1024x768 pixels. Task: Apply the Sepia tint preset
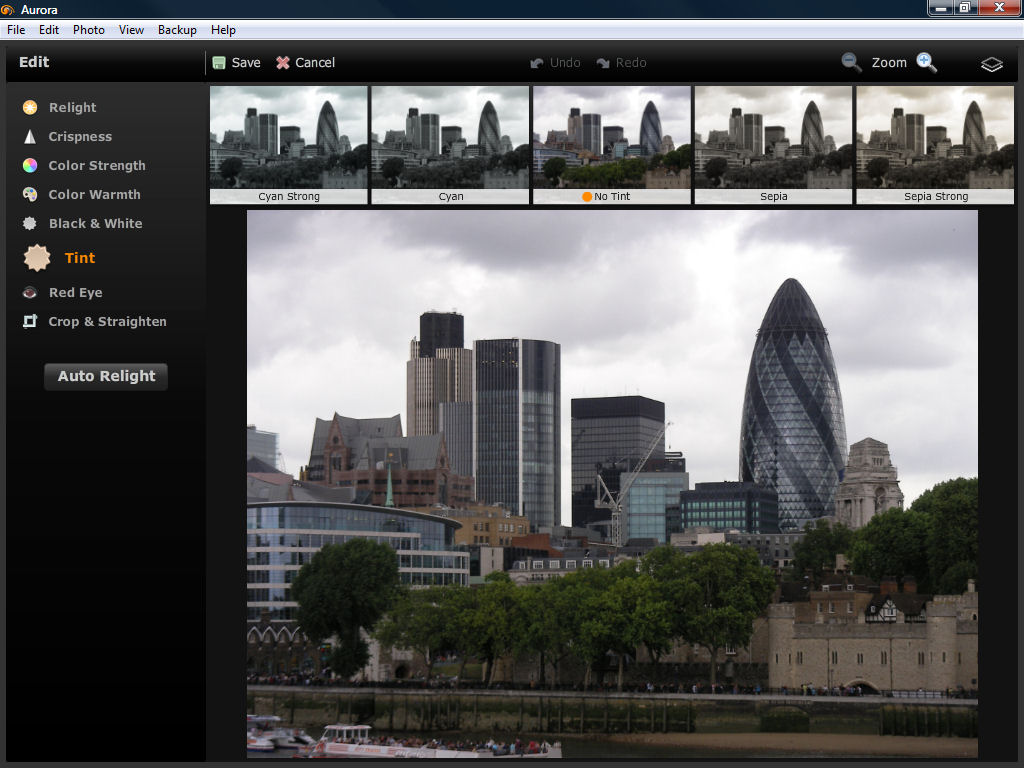pyautogui.click(x=774, y=145)
